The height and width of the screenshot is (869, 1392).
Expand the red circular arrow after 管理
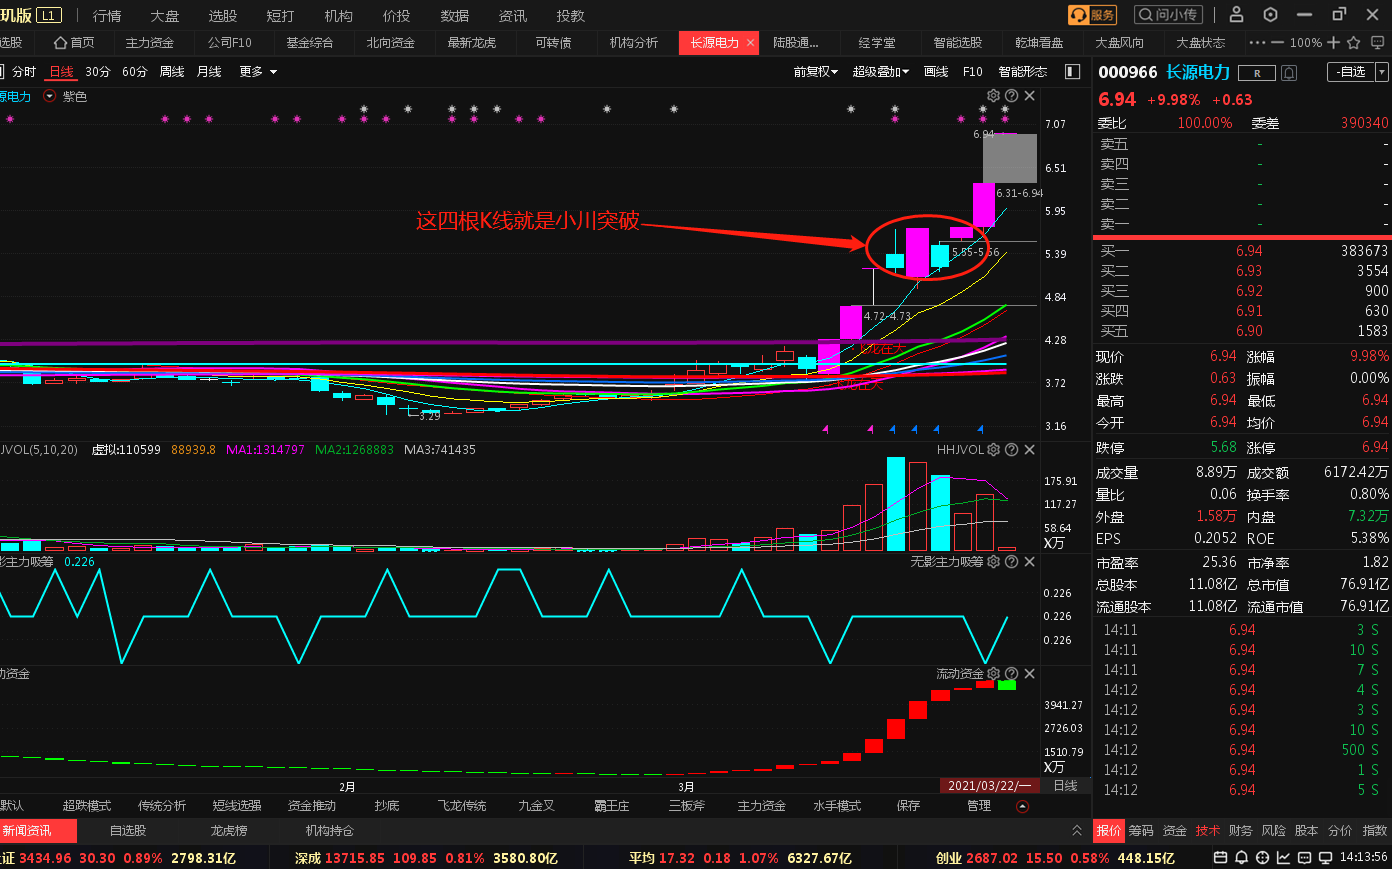1022,806
